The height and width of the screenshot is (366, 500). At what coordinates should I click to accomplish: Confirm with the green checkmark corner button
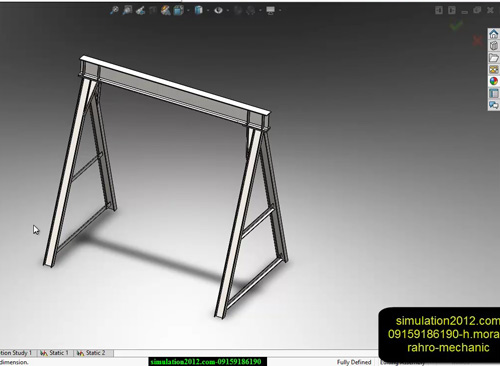click(x=456, y=24)
